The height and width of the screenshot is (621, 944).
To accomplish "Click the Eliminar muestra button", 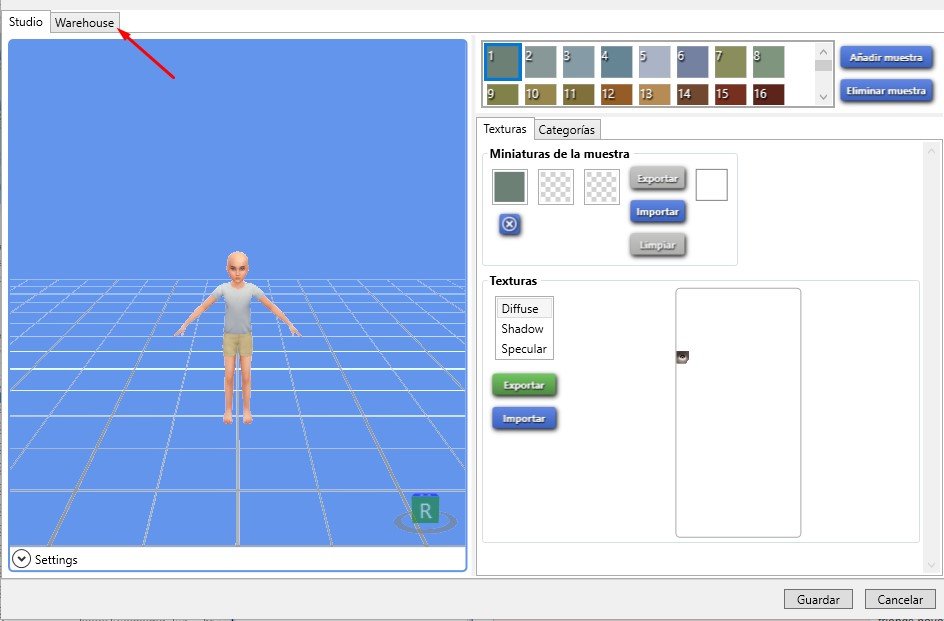I will coord(886,91).
